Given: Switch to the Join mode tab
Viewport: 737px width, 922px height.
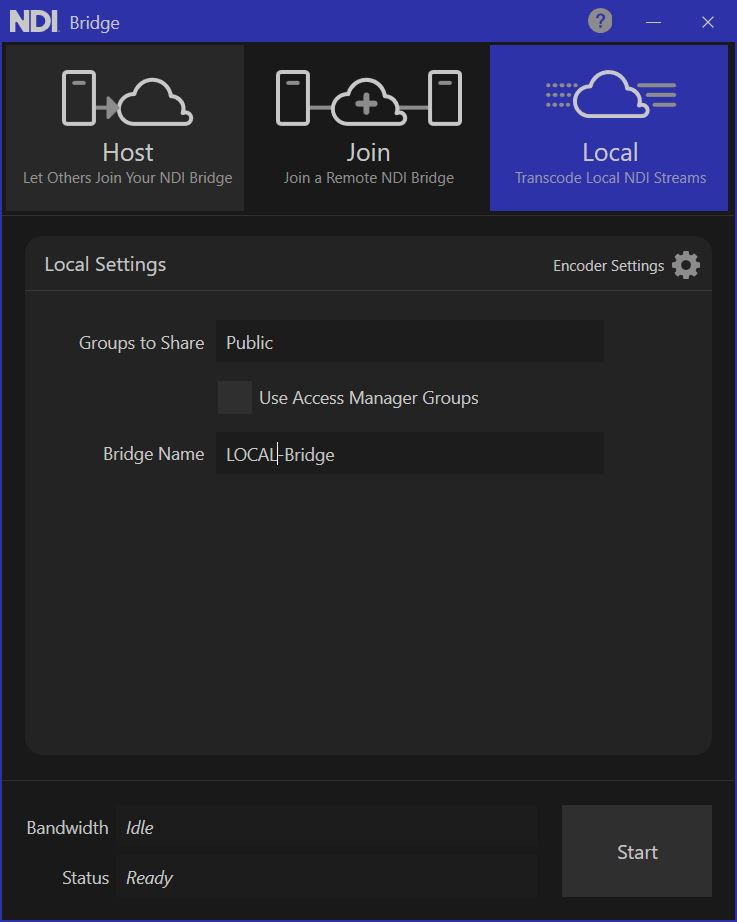Looking at the screenshot, I should click(368, 128).
